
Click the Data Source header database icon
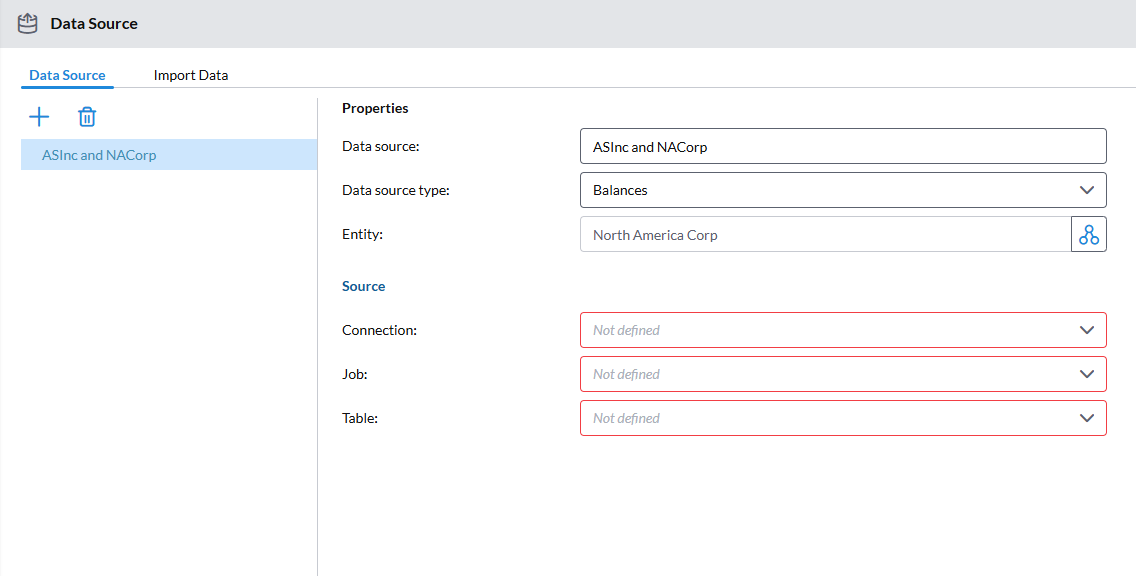tap(28, 23)
